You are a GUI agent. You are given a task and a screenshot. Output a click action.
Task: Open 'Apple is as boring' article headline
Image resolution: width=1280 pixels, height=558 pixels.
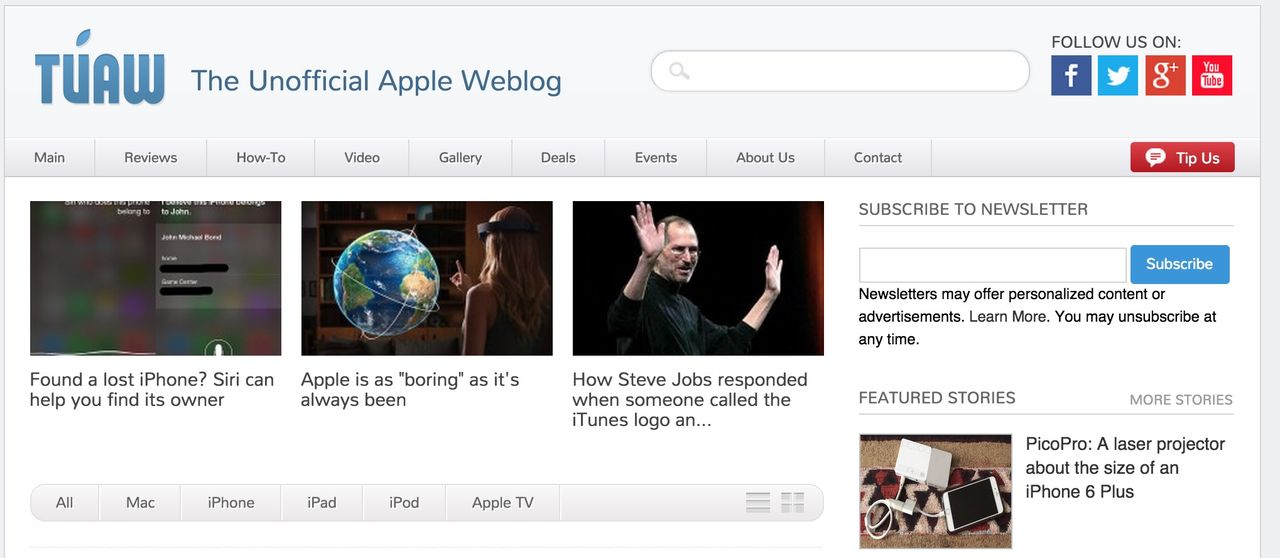point(410,389)
